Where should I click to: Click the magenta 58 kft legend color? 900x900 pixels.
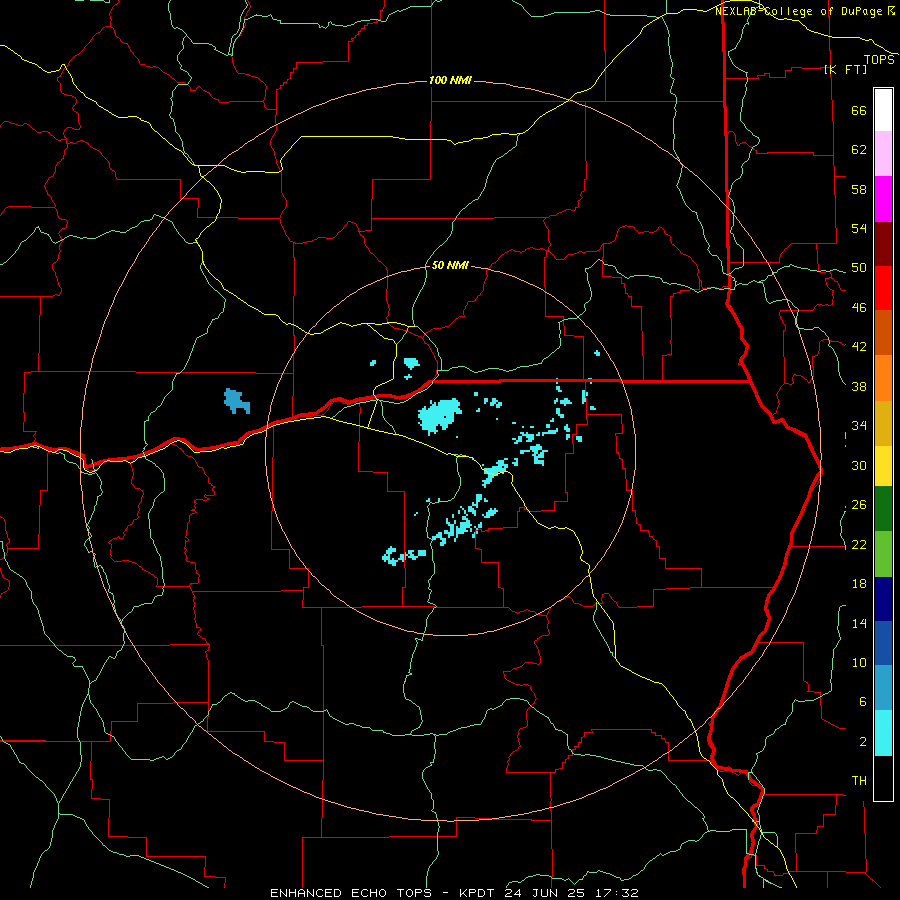click(x=883, y=199)
